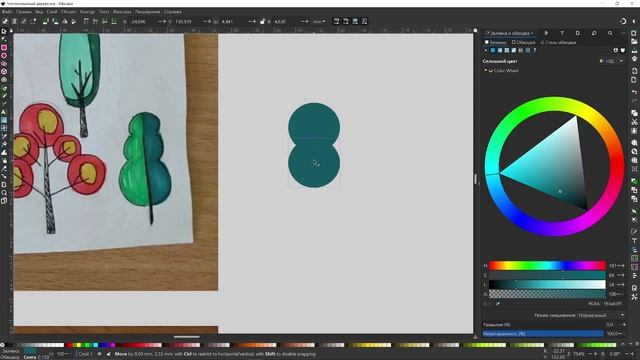Open Правка menu
Image resolution: width=640 pixels, height=360 pixels.
24,12
